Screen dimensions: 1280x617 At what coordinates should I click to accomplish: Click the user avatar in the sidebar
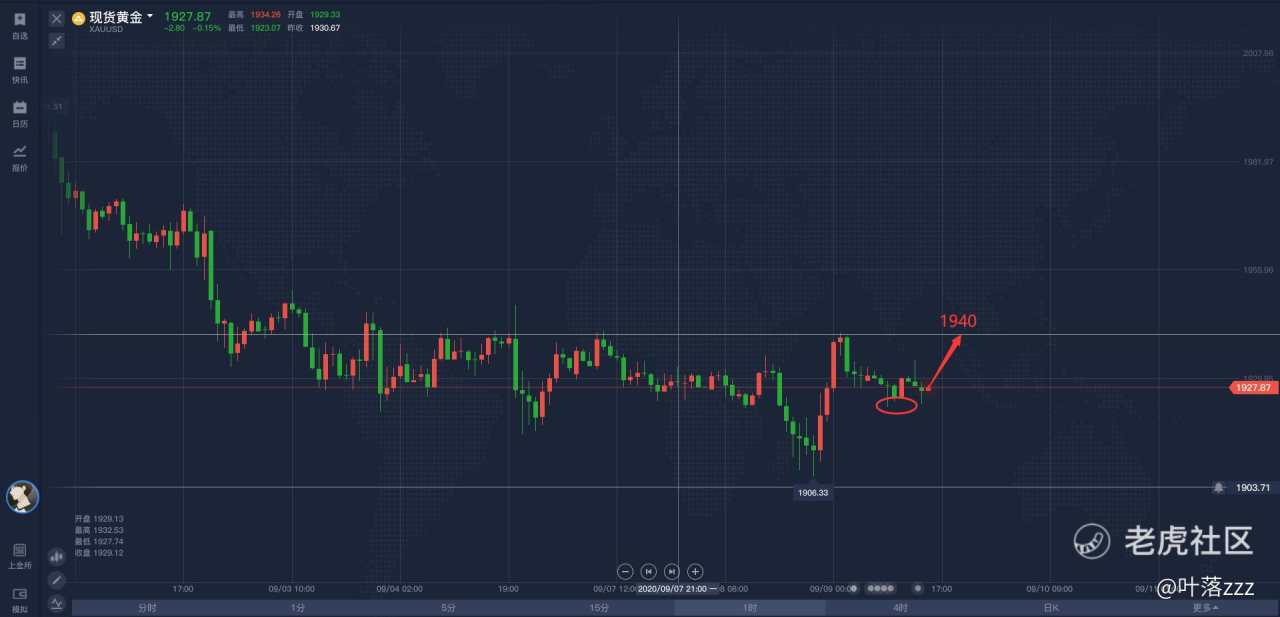click(x=22, y=496)
